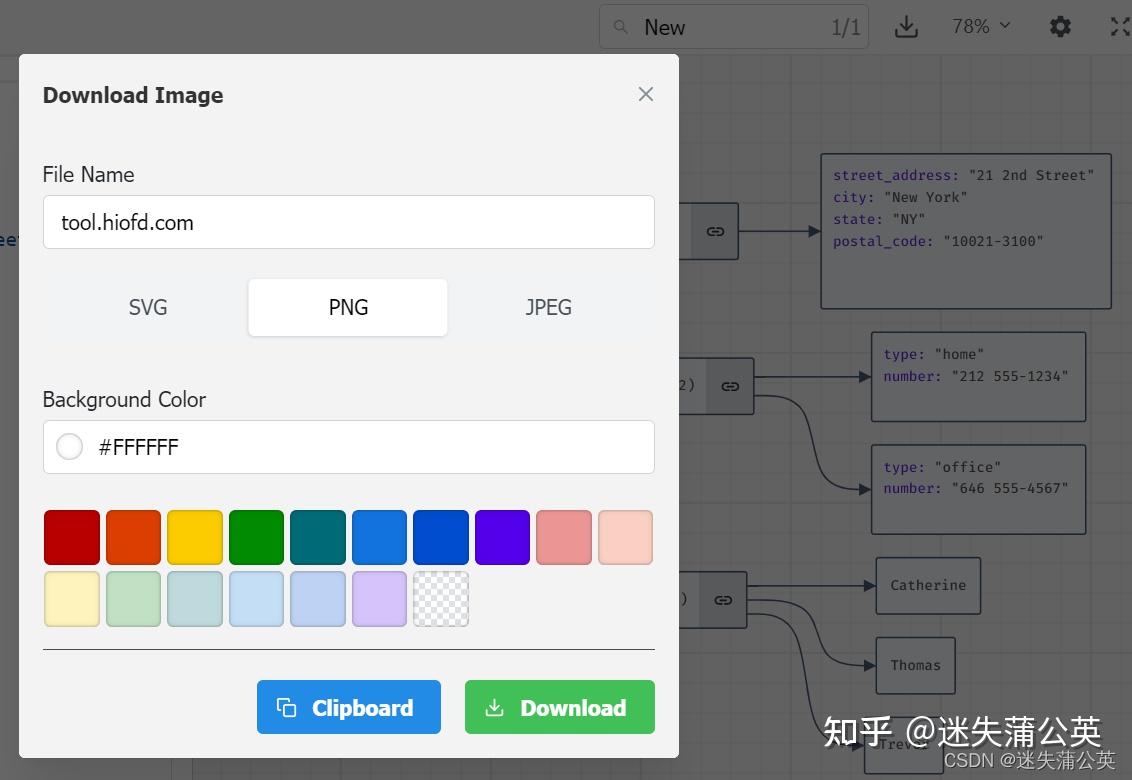Open the download image icon in toolbar
The width and height of the screenshot is (1132, 780).
906,26
